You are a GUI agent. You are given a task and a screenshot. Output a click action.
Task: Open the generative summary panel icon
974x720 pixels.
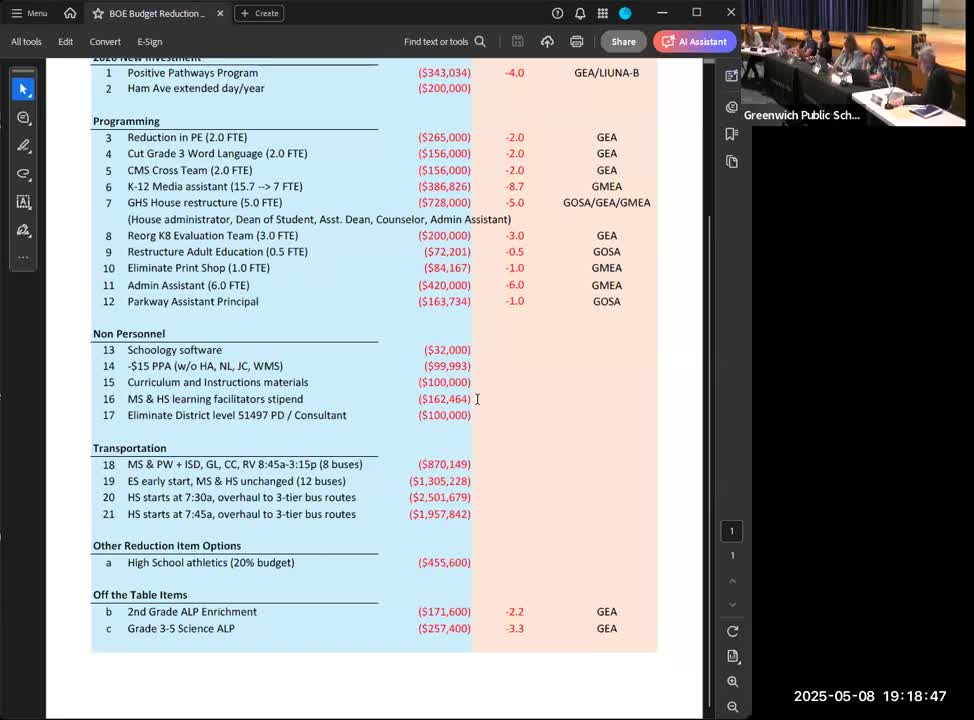point(732,76)
